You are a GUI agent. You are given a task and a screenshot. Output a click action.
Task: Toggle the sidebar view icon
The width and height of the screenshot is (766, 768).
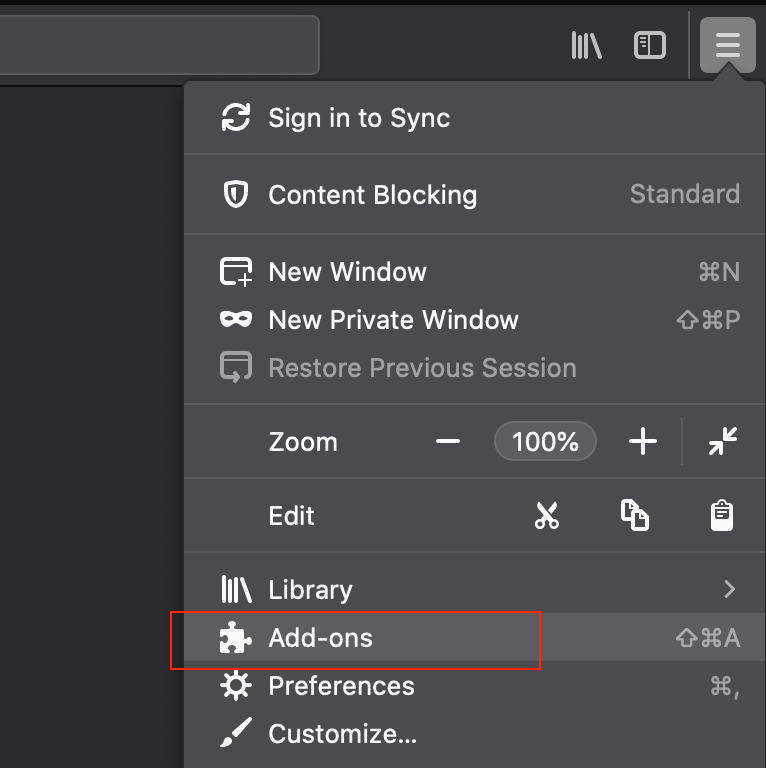coord(650,45)
